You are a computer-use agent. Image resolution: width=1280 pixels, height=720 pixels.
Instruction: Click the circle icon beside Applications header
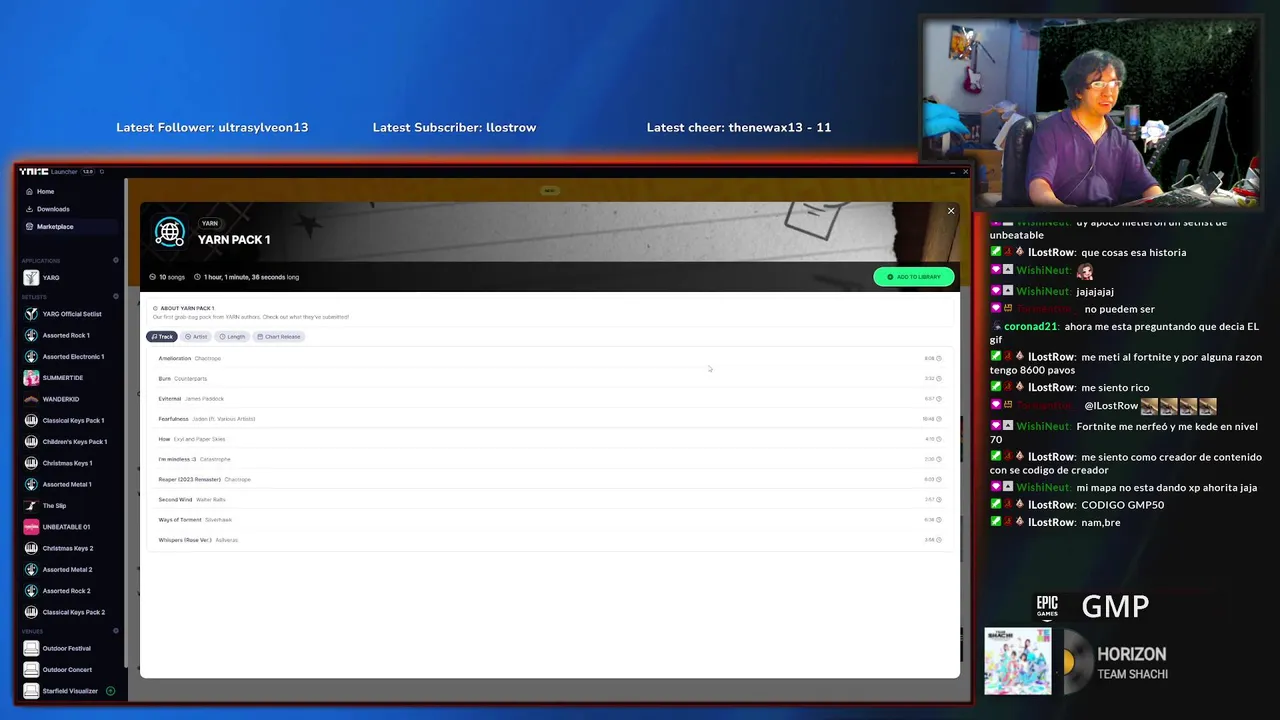[116, 260]
